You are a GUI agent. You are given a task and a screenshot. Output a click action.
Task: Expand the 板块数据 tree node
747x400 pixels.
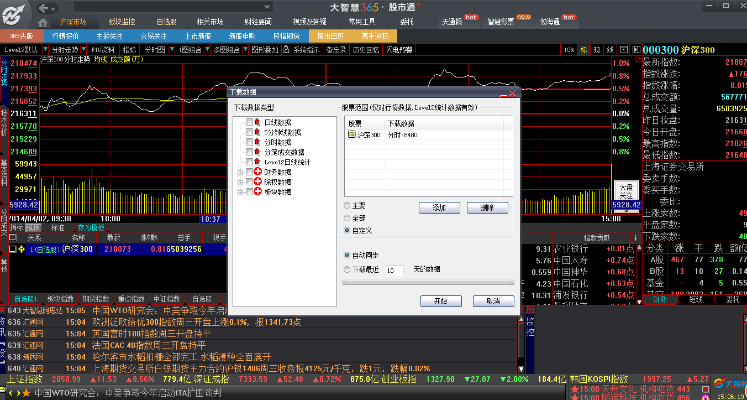coord(237,191)
